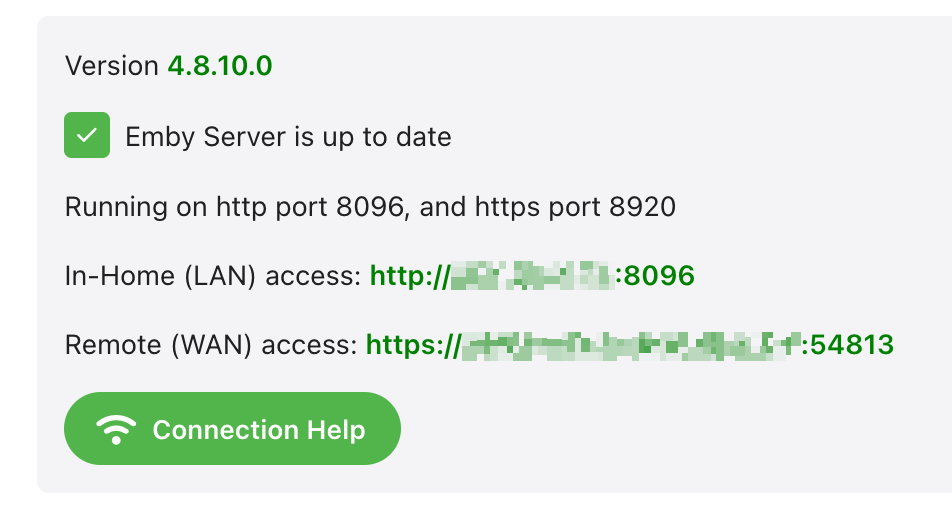Click the "Connection Help" button text
Image resolution: width=952 pixels, height=526 pixels.
coord(258,430)
